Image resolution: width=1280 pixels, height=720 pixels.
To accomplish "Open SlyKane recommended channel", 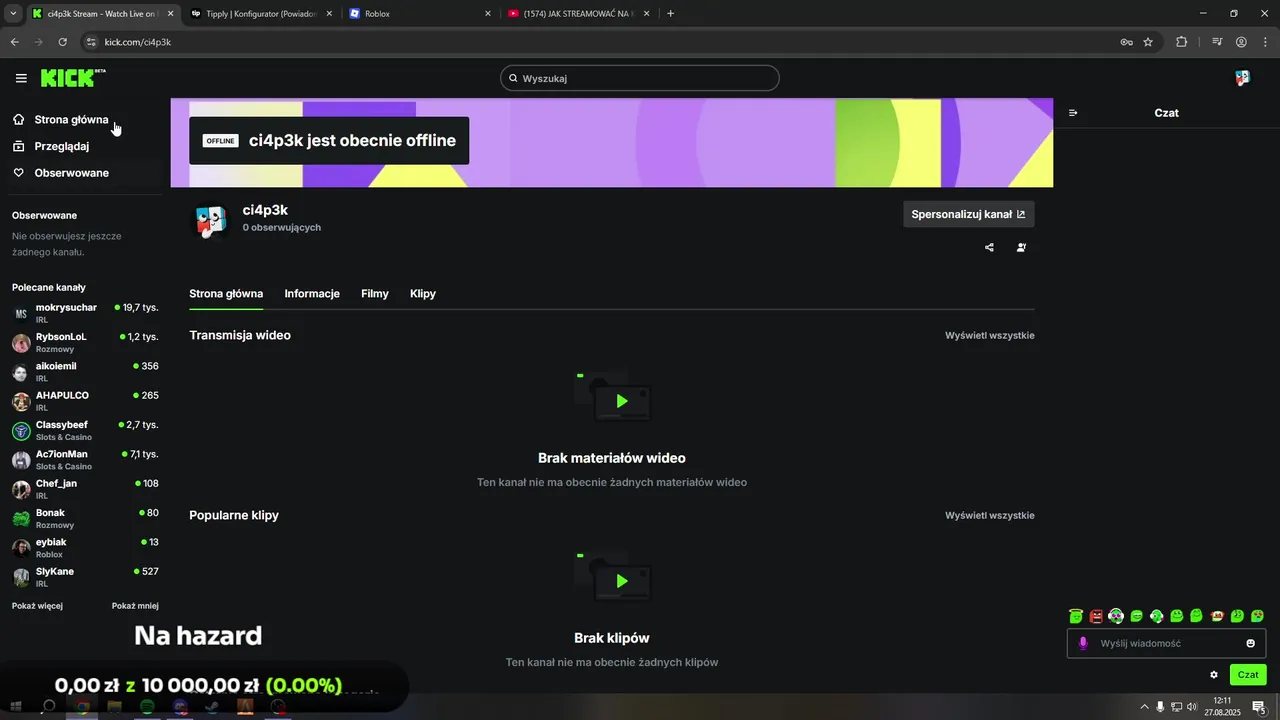I will [x=85, y=577].
